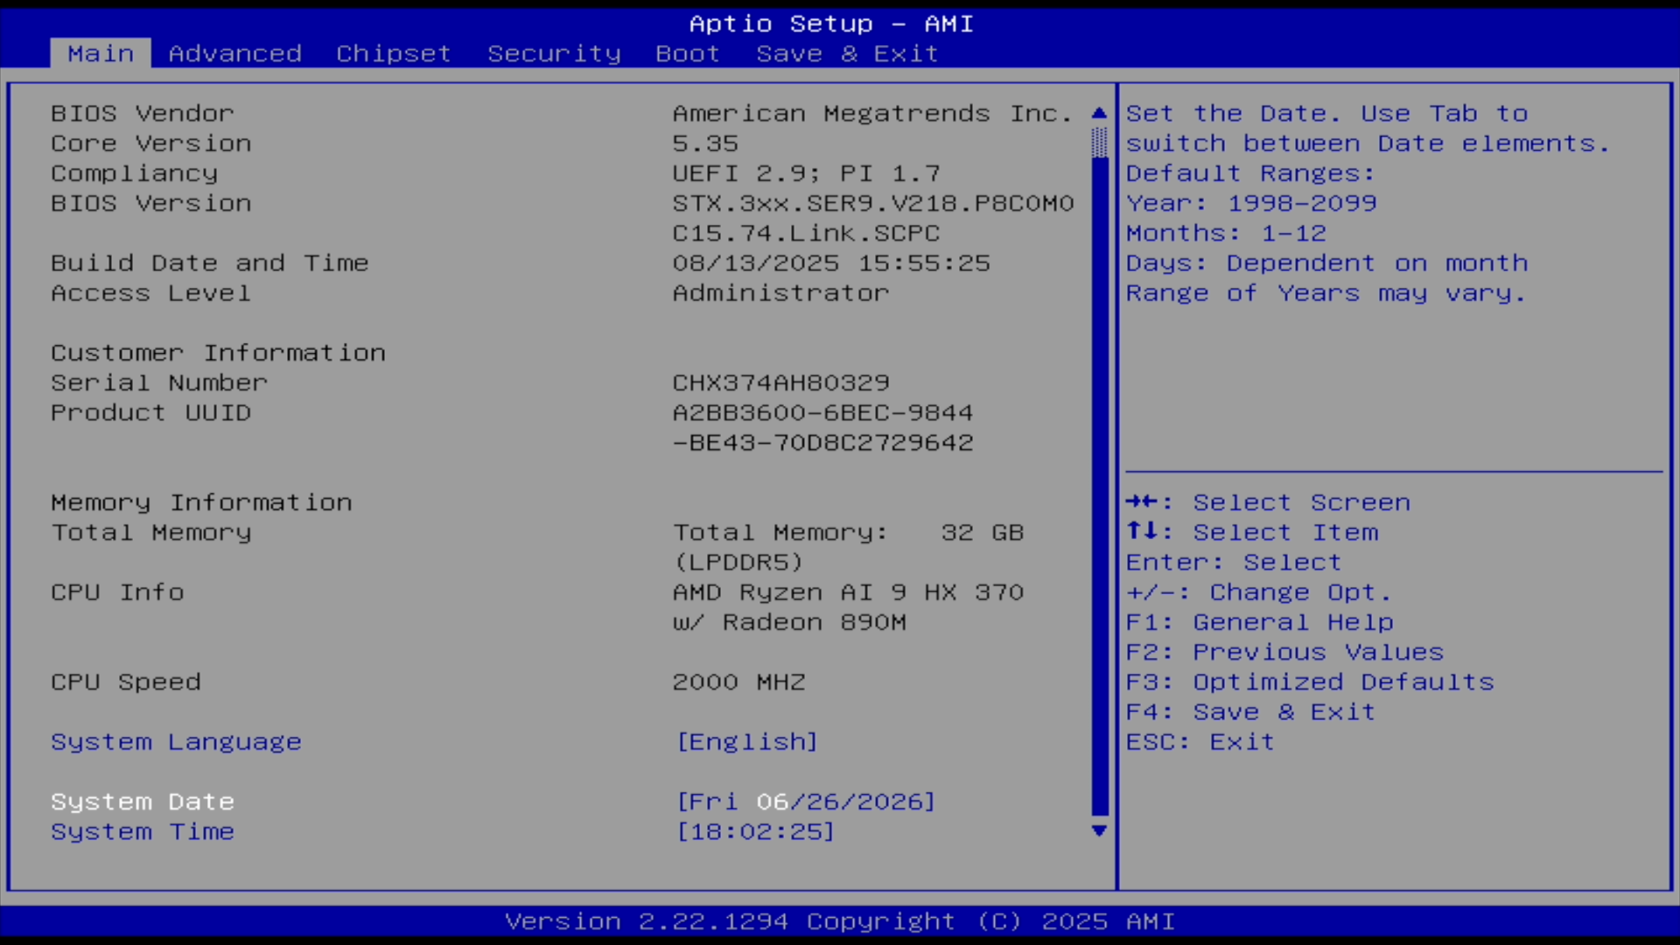Click the F1: General Help hint
Viewport: 1680px width, 945px height.
pos(1260,623)
